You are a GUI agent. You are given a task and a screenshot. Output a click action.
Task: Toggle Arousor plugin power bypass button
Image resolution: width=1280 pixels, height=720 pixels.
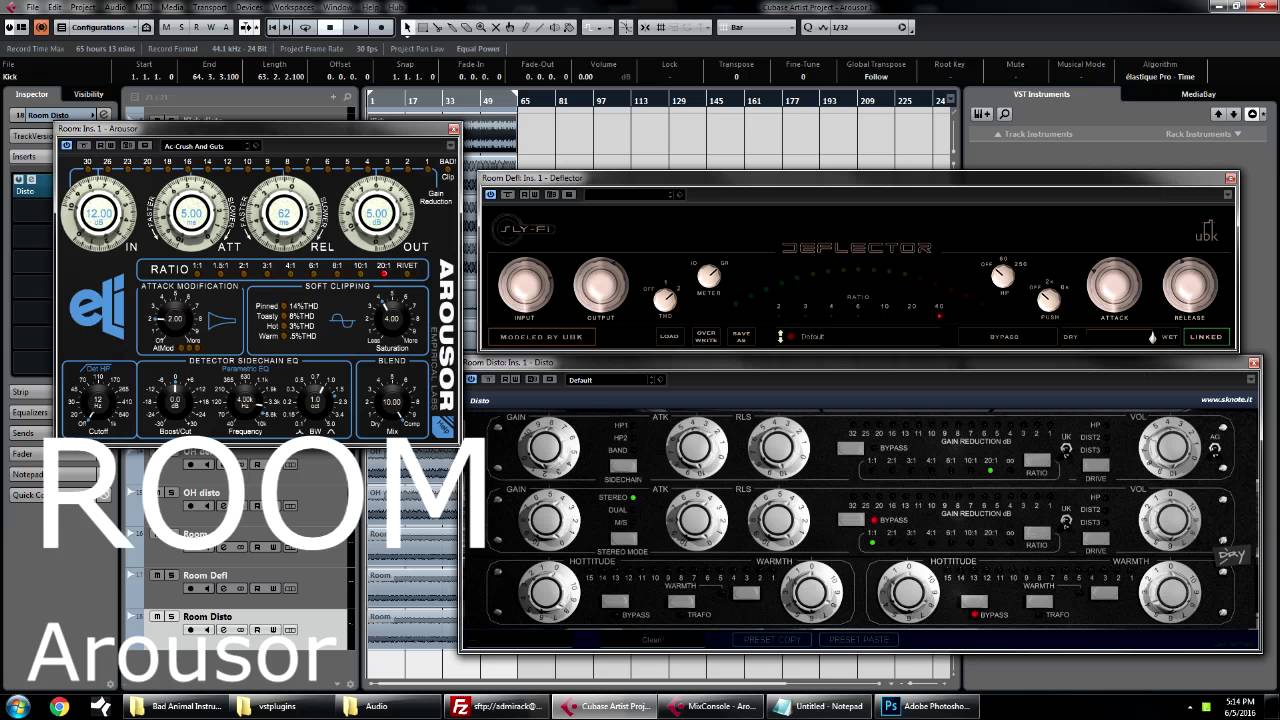click(x=67, y=146)
